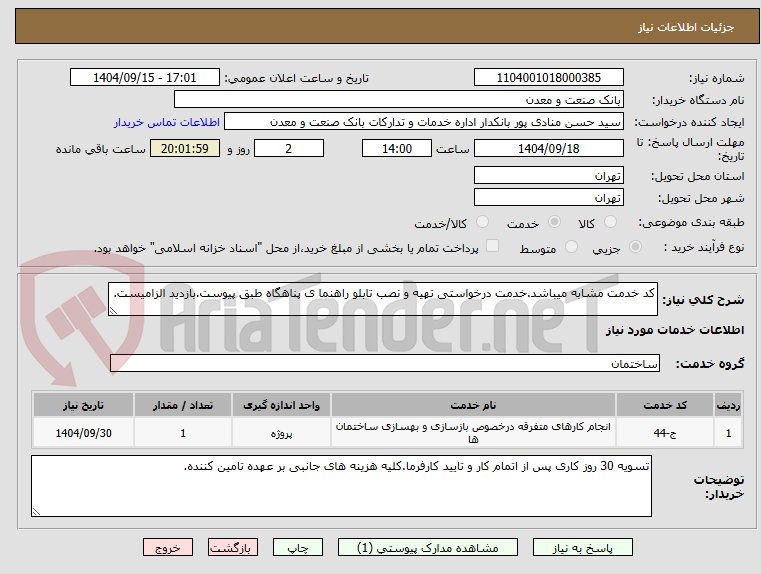The height and width of the screenshot is (574, 761).
Task: Click need date cell 1404/09/30
Action: pos(83,432)
